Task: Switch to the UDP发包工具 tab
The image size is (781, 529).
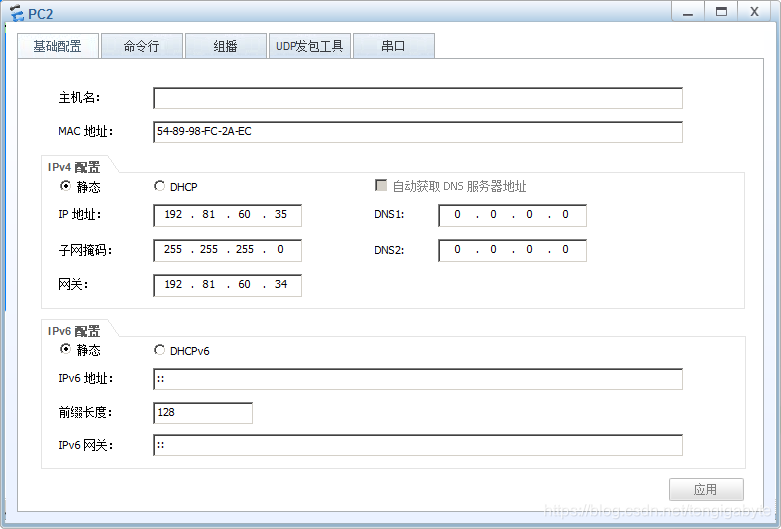Action: 310,46
